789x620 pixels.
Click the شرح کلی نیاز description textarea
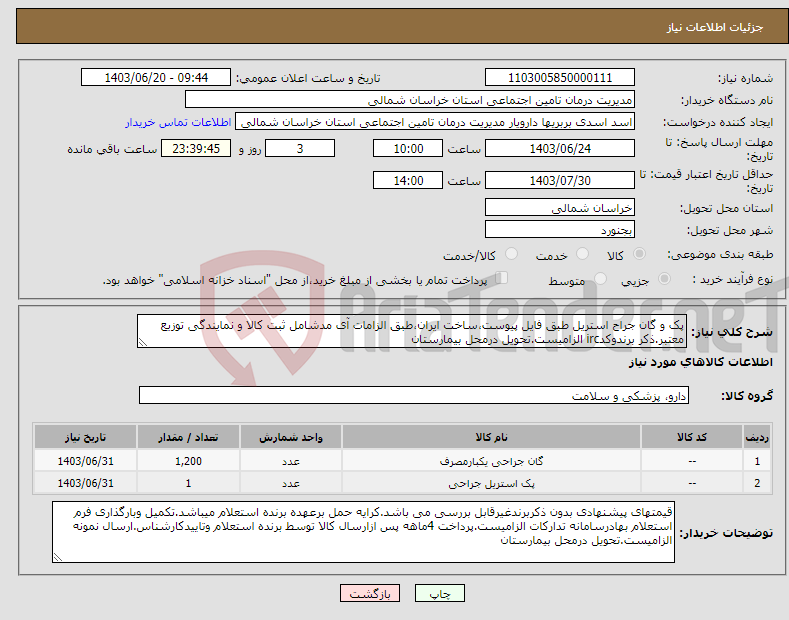pos(412,332)
